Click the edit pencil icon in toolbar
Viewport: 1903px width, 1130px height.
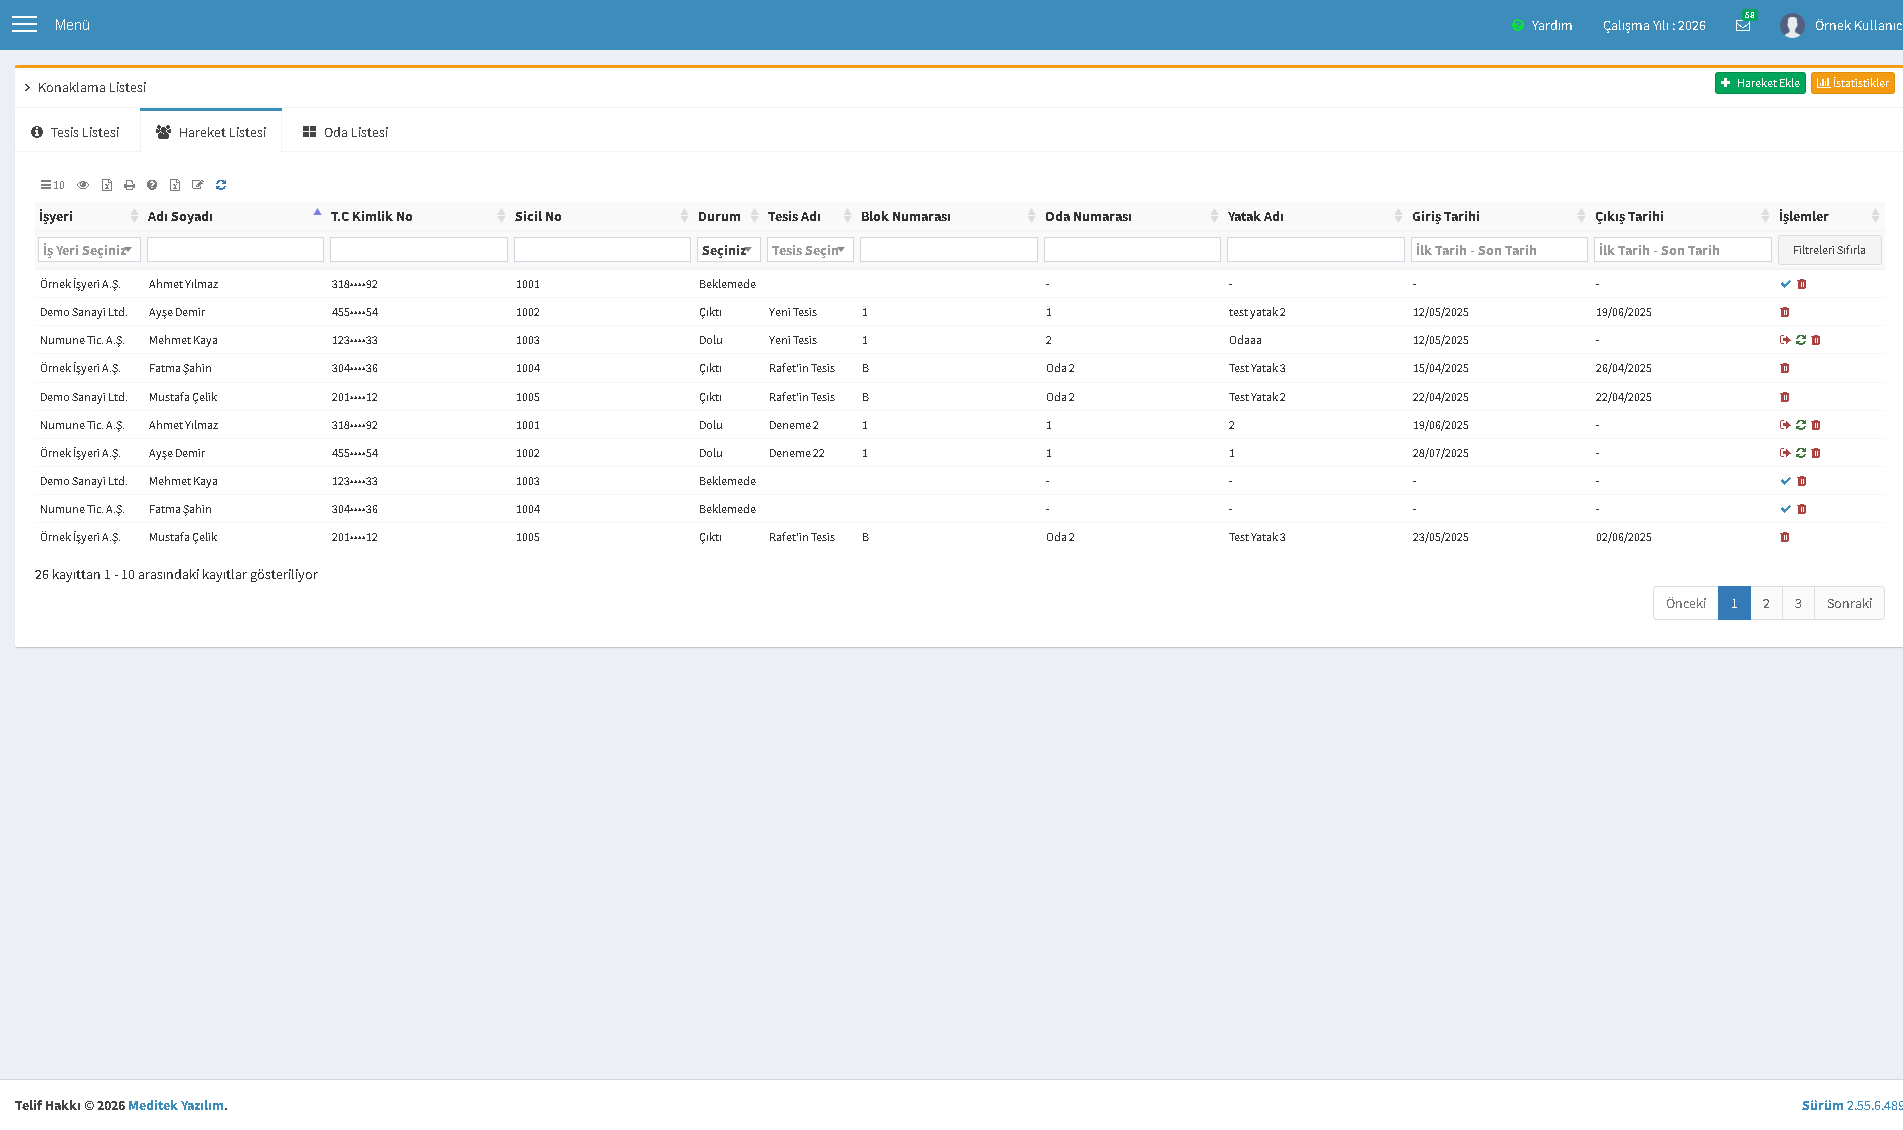pyautogui.click(x=198, y=185)
